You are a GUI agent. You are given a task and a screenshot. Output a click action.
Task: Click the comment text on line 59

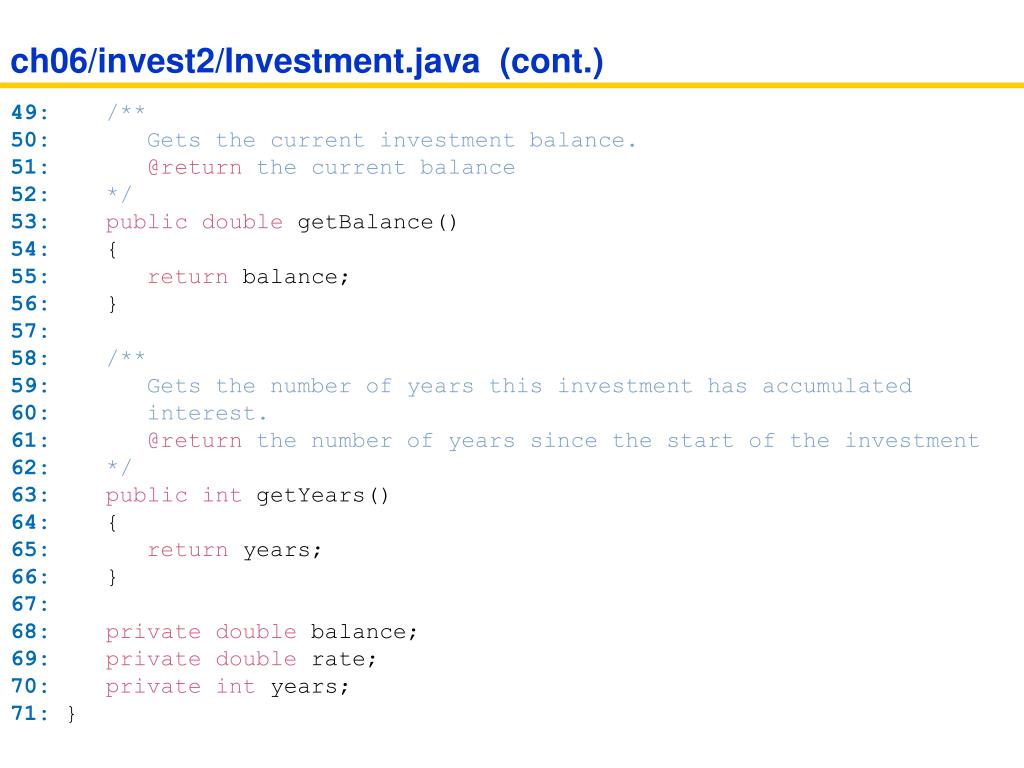tap(529, 386)
